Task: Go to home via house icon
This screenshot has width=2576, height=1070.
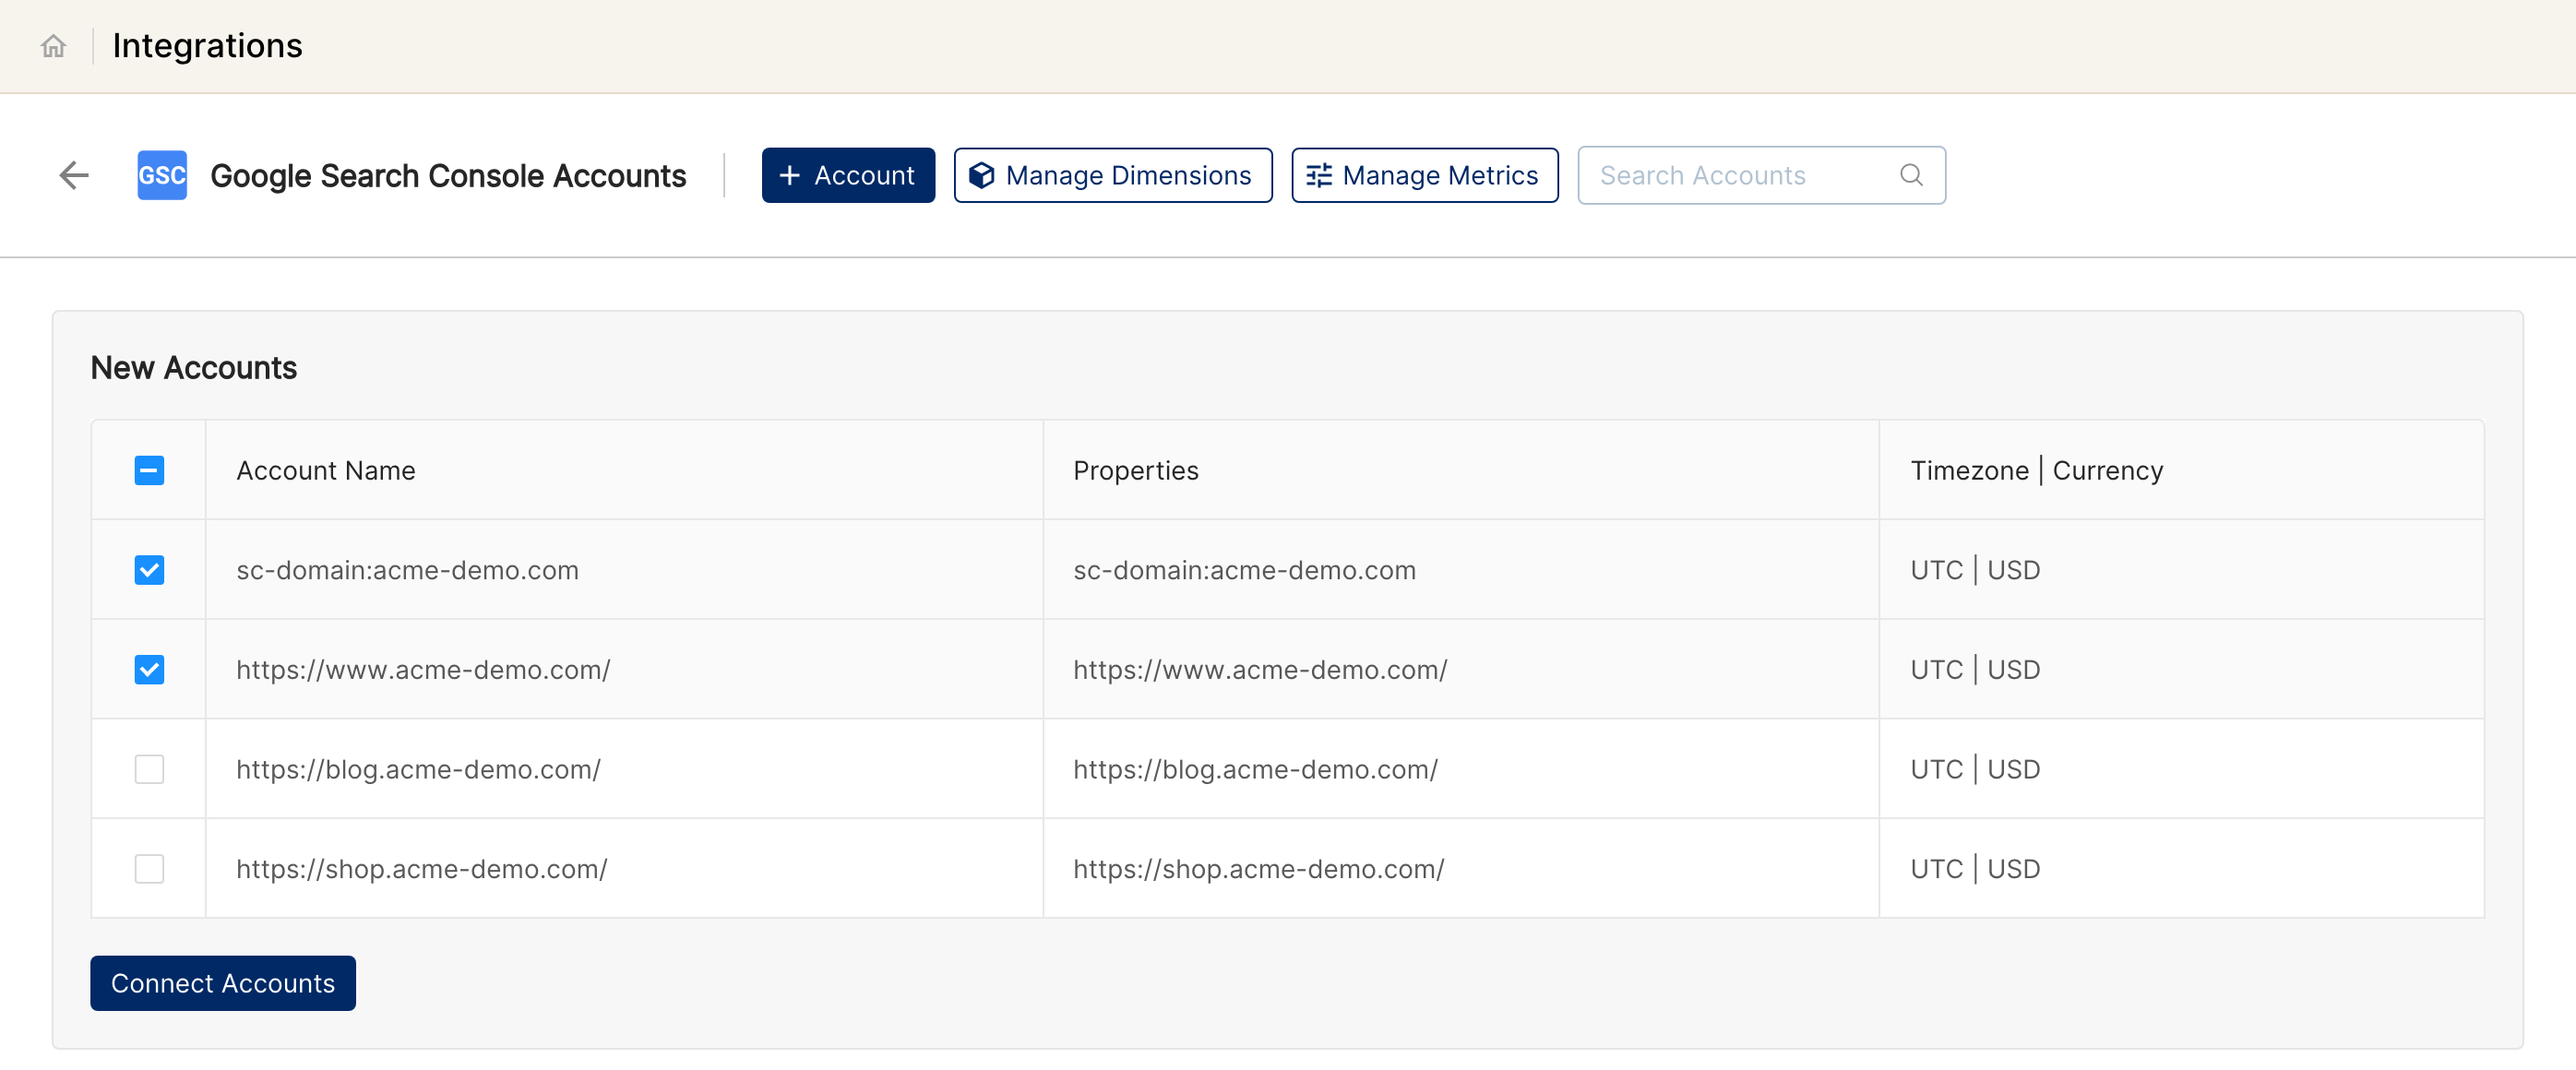Action: point(53,46)
